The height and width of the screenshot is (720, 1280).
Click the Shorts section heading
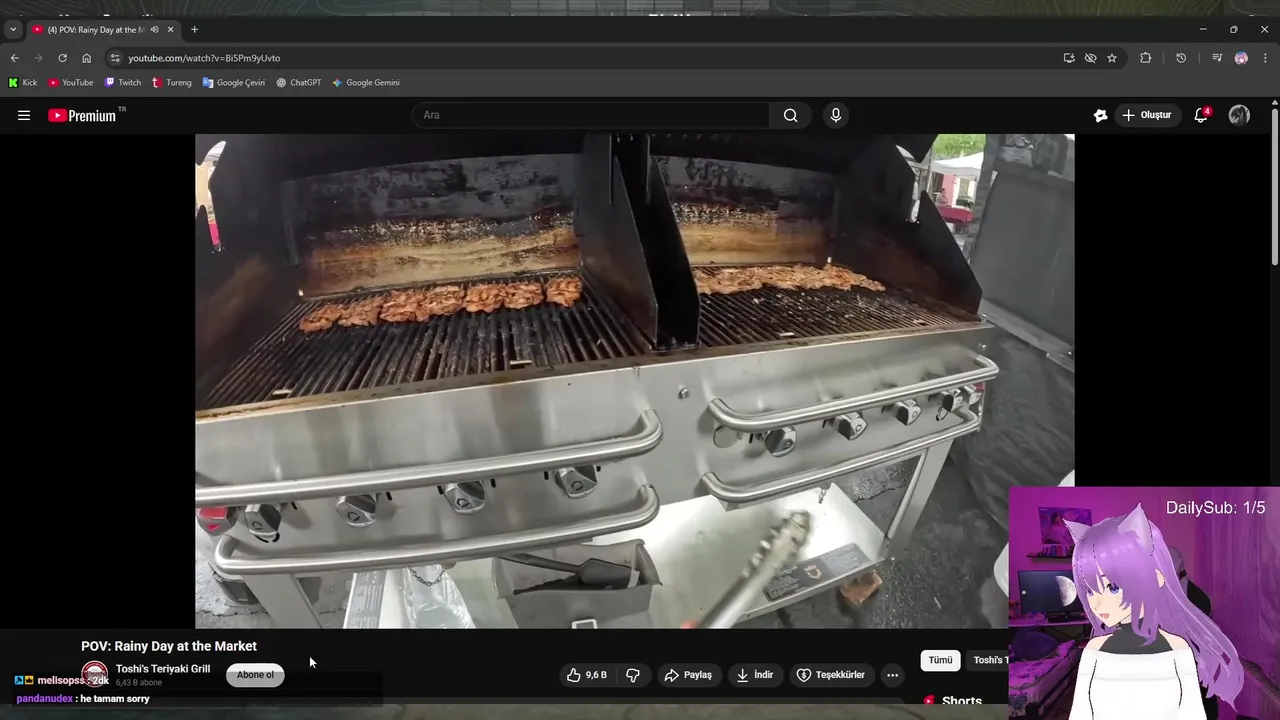coord(962,701)
